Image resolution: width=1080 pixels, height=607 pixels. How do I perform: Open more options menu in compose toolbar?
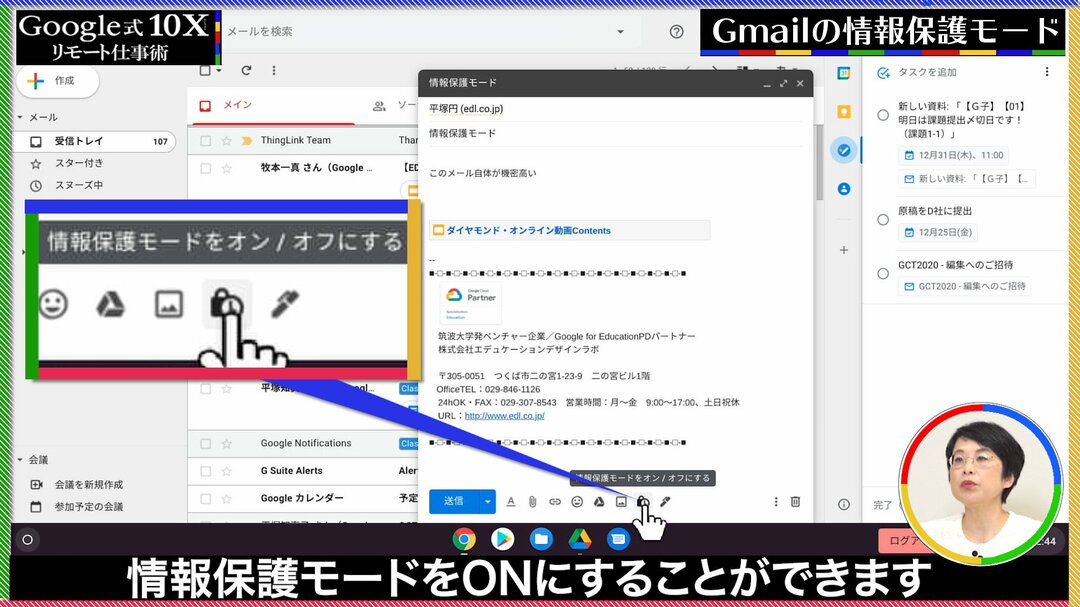click(776, 502)
